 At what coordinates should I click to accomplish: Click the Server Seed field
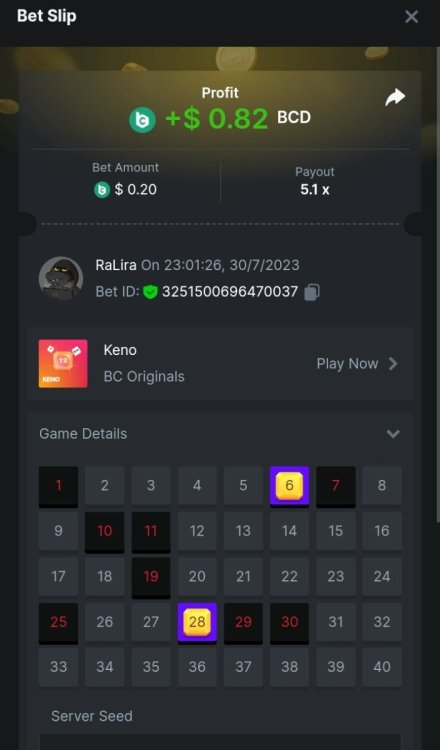(x=220, y=741)
